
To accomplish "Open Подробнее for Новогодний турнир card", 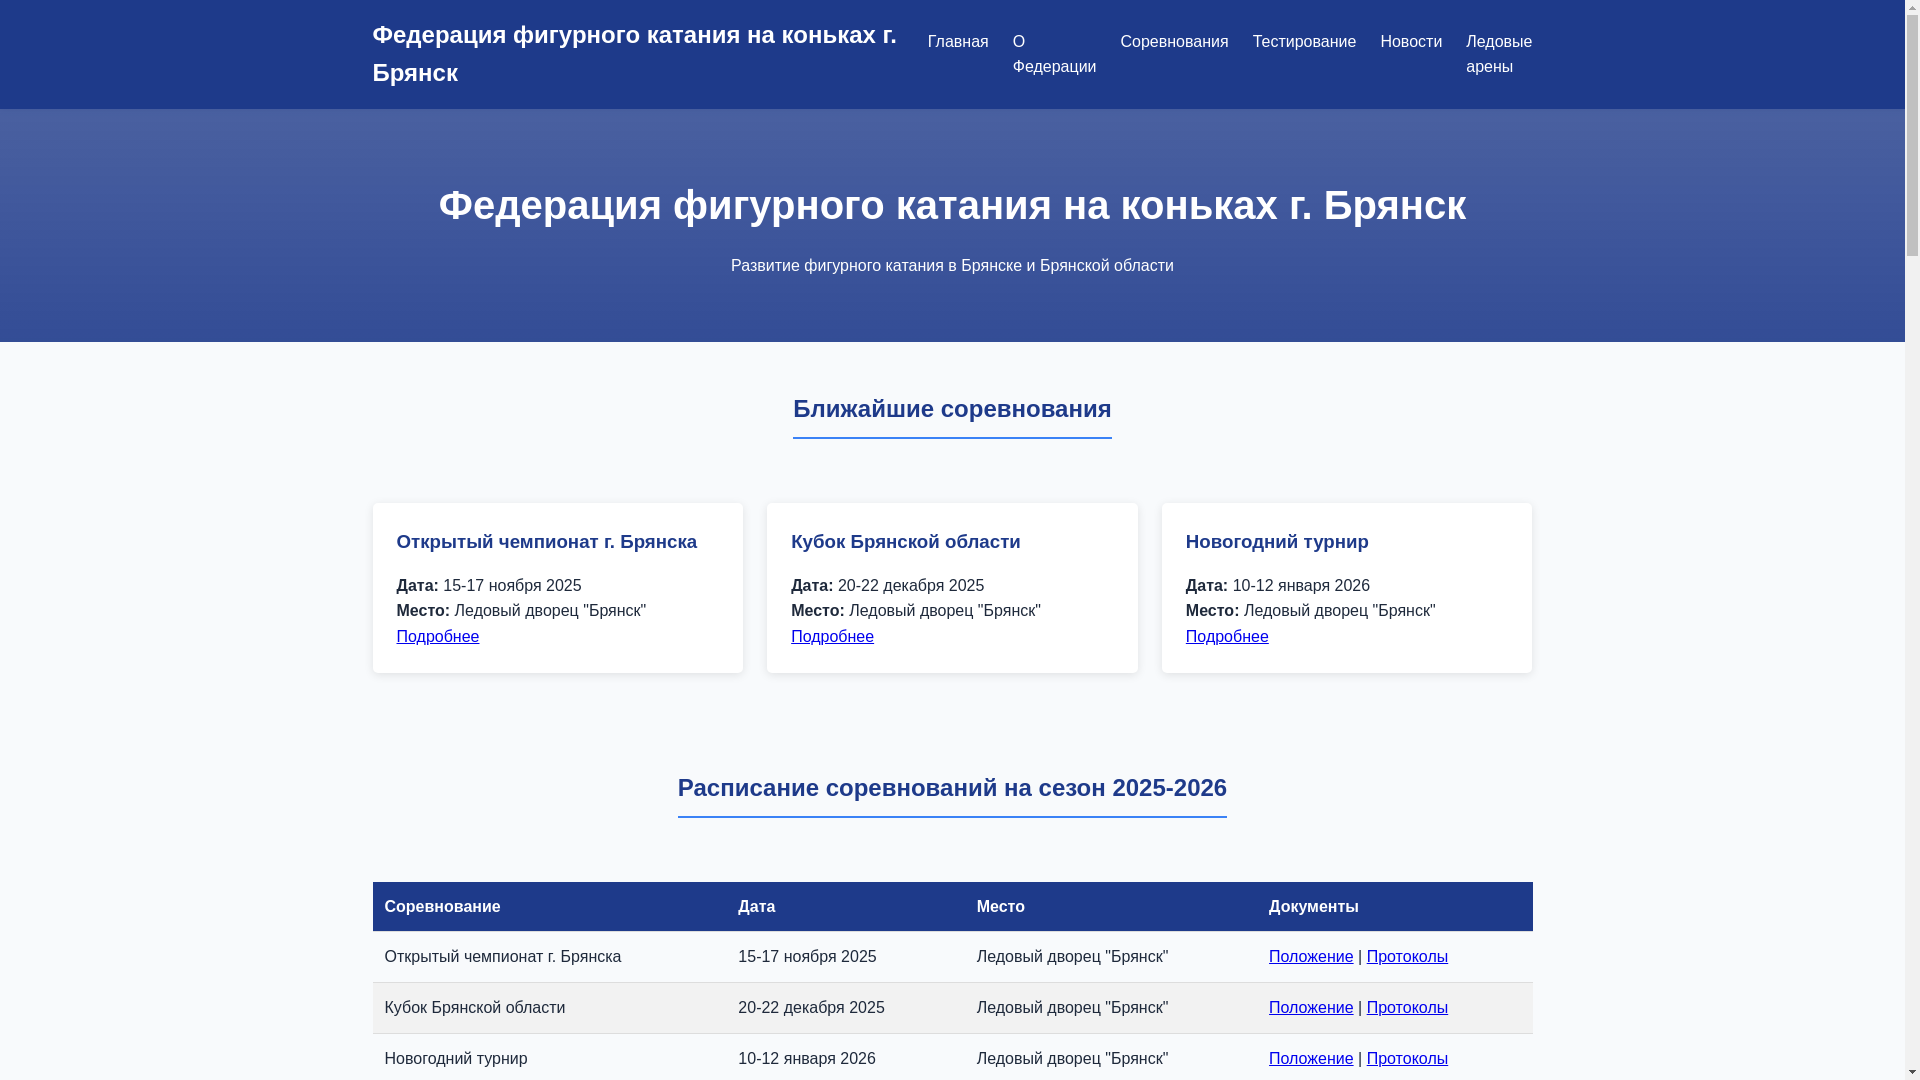I will point(1226,637).
